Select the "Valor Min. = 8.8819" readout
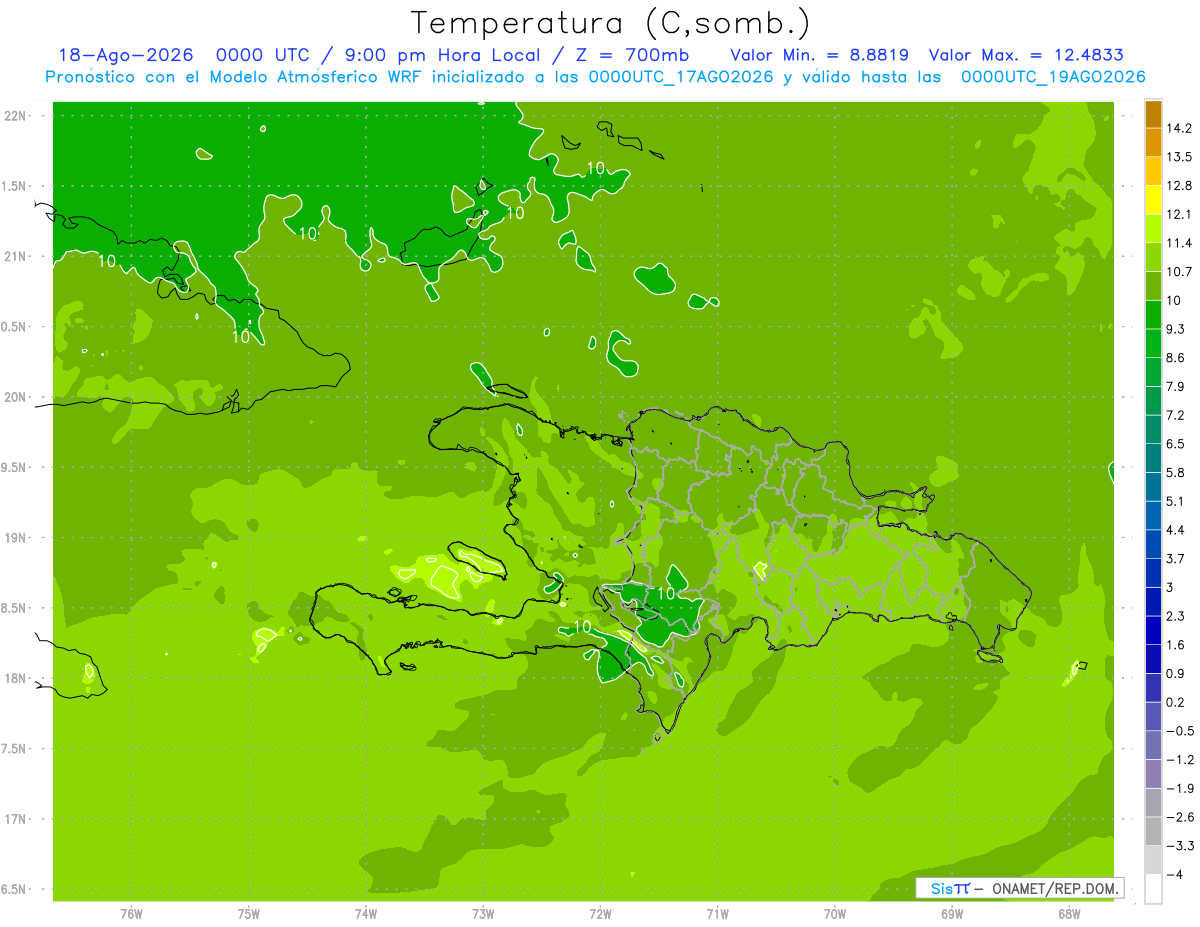 coord(819,55)
